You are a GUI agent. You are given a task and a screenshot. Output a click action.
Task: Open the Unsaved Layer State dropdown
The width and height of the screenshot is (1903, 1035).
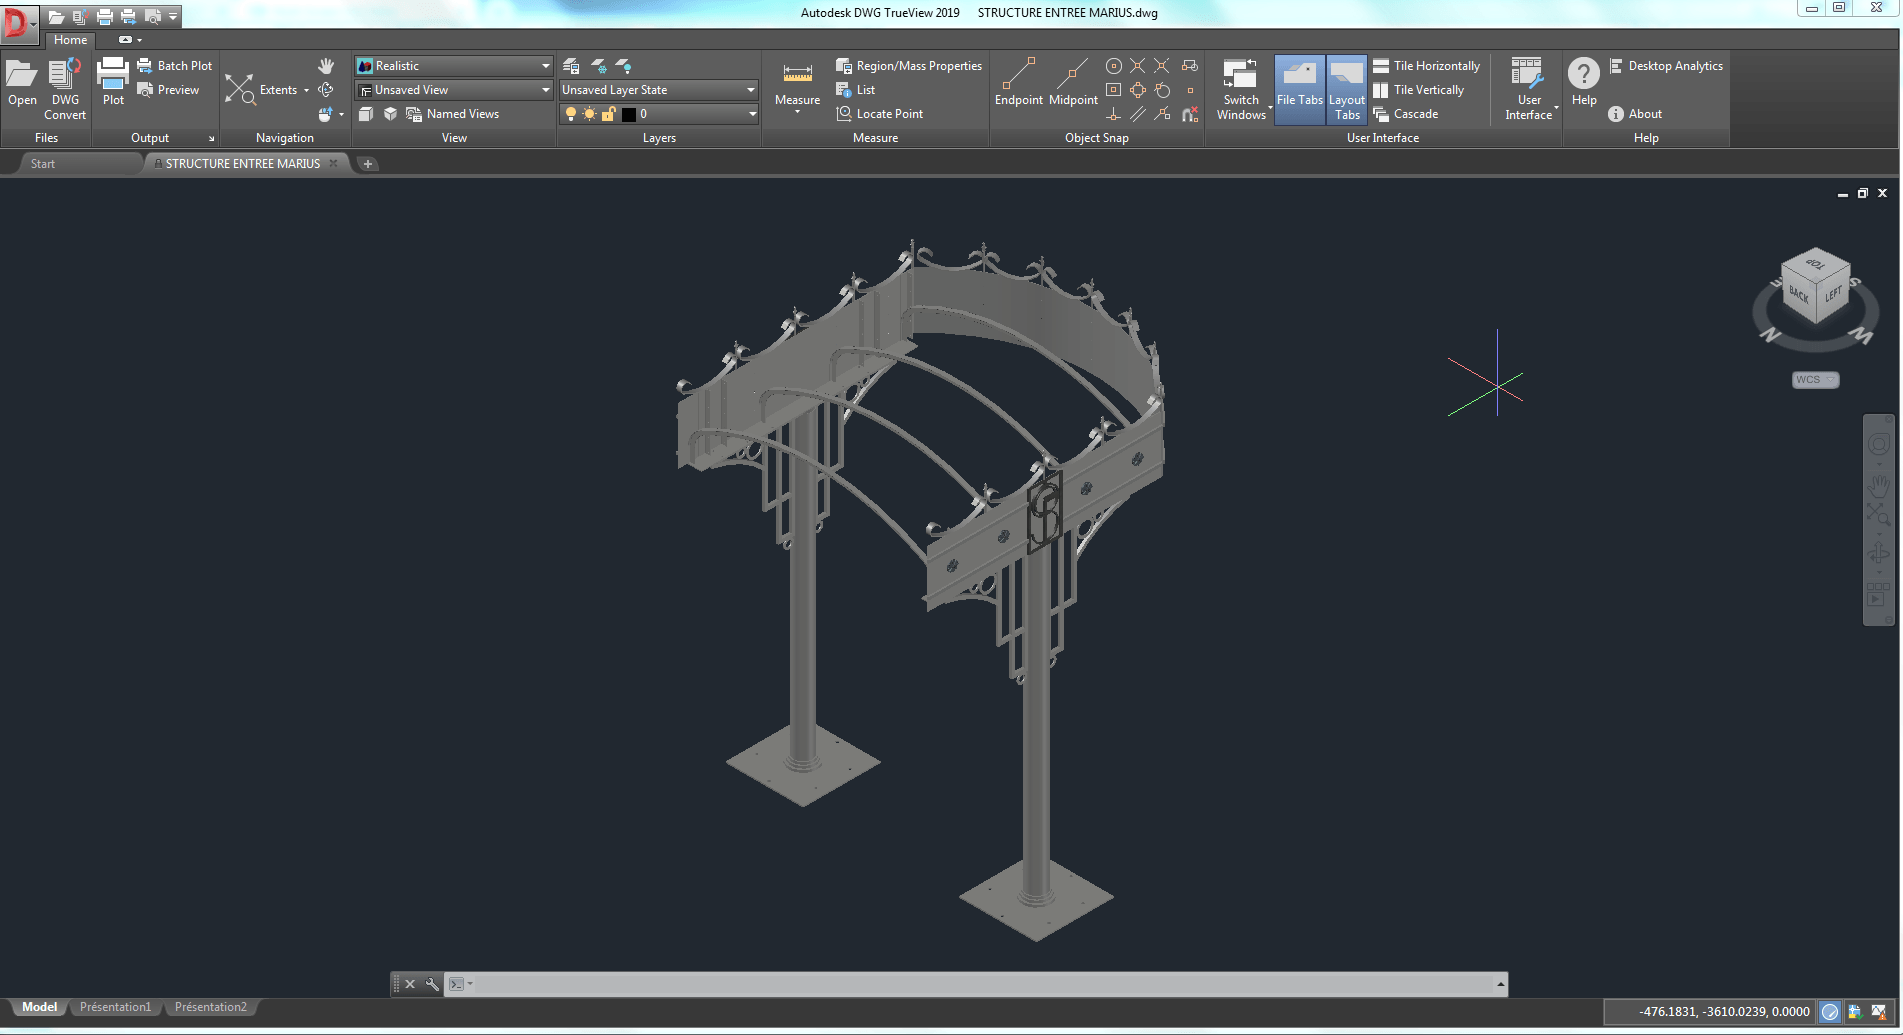(x=750, y=90)
